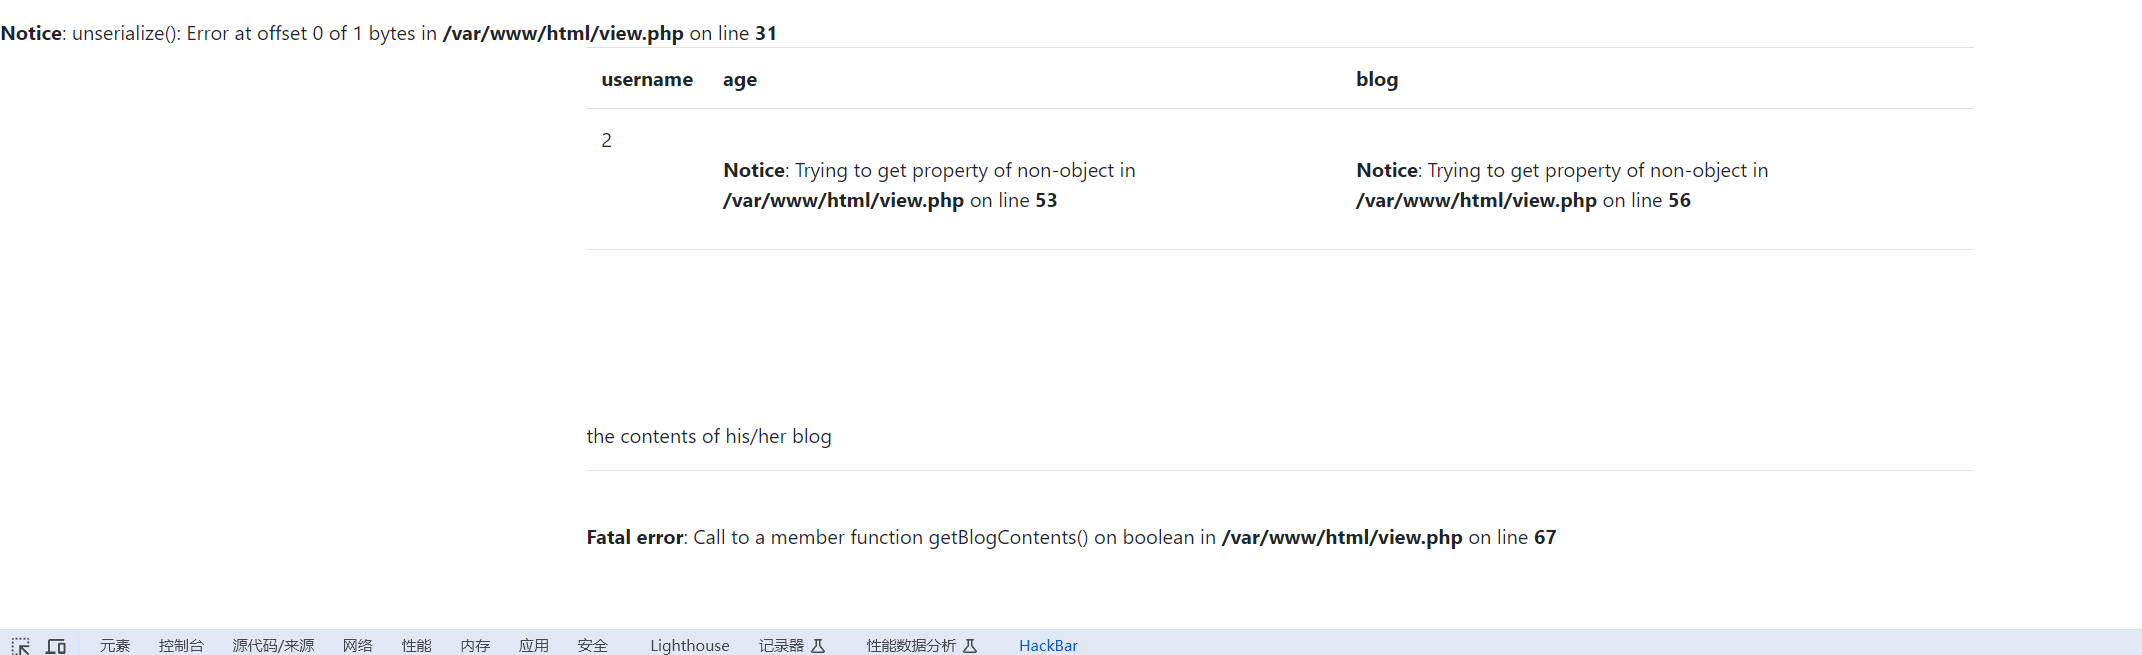Screen dimensions: 2142x655
Task: Click the blog column header
Action: pyautogui.click(x=1377, y=80)
